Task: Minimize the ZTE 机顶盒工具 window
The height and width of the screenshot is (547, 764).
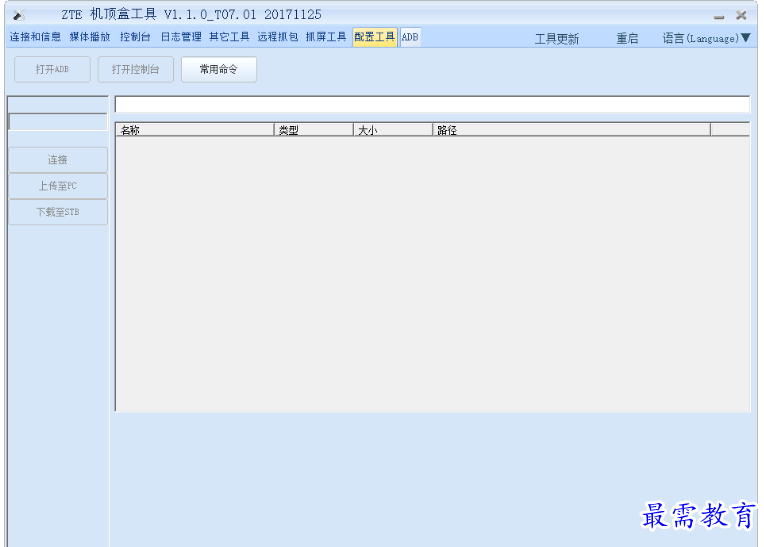Action: [x=719, y=16]
